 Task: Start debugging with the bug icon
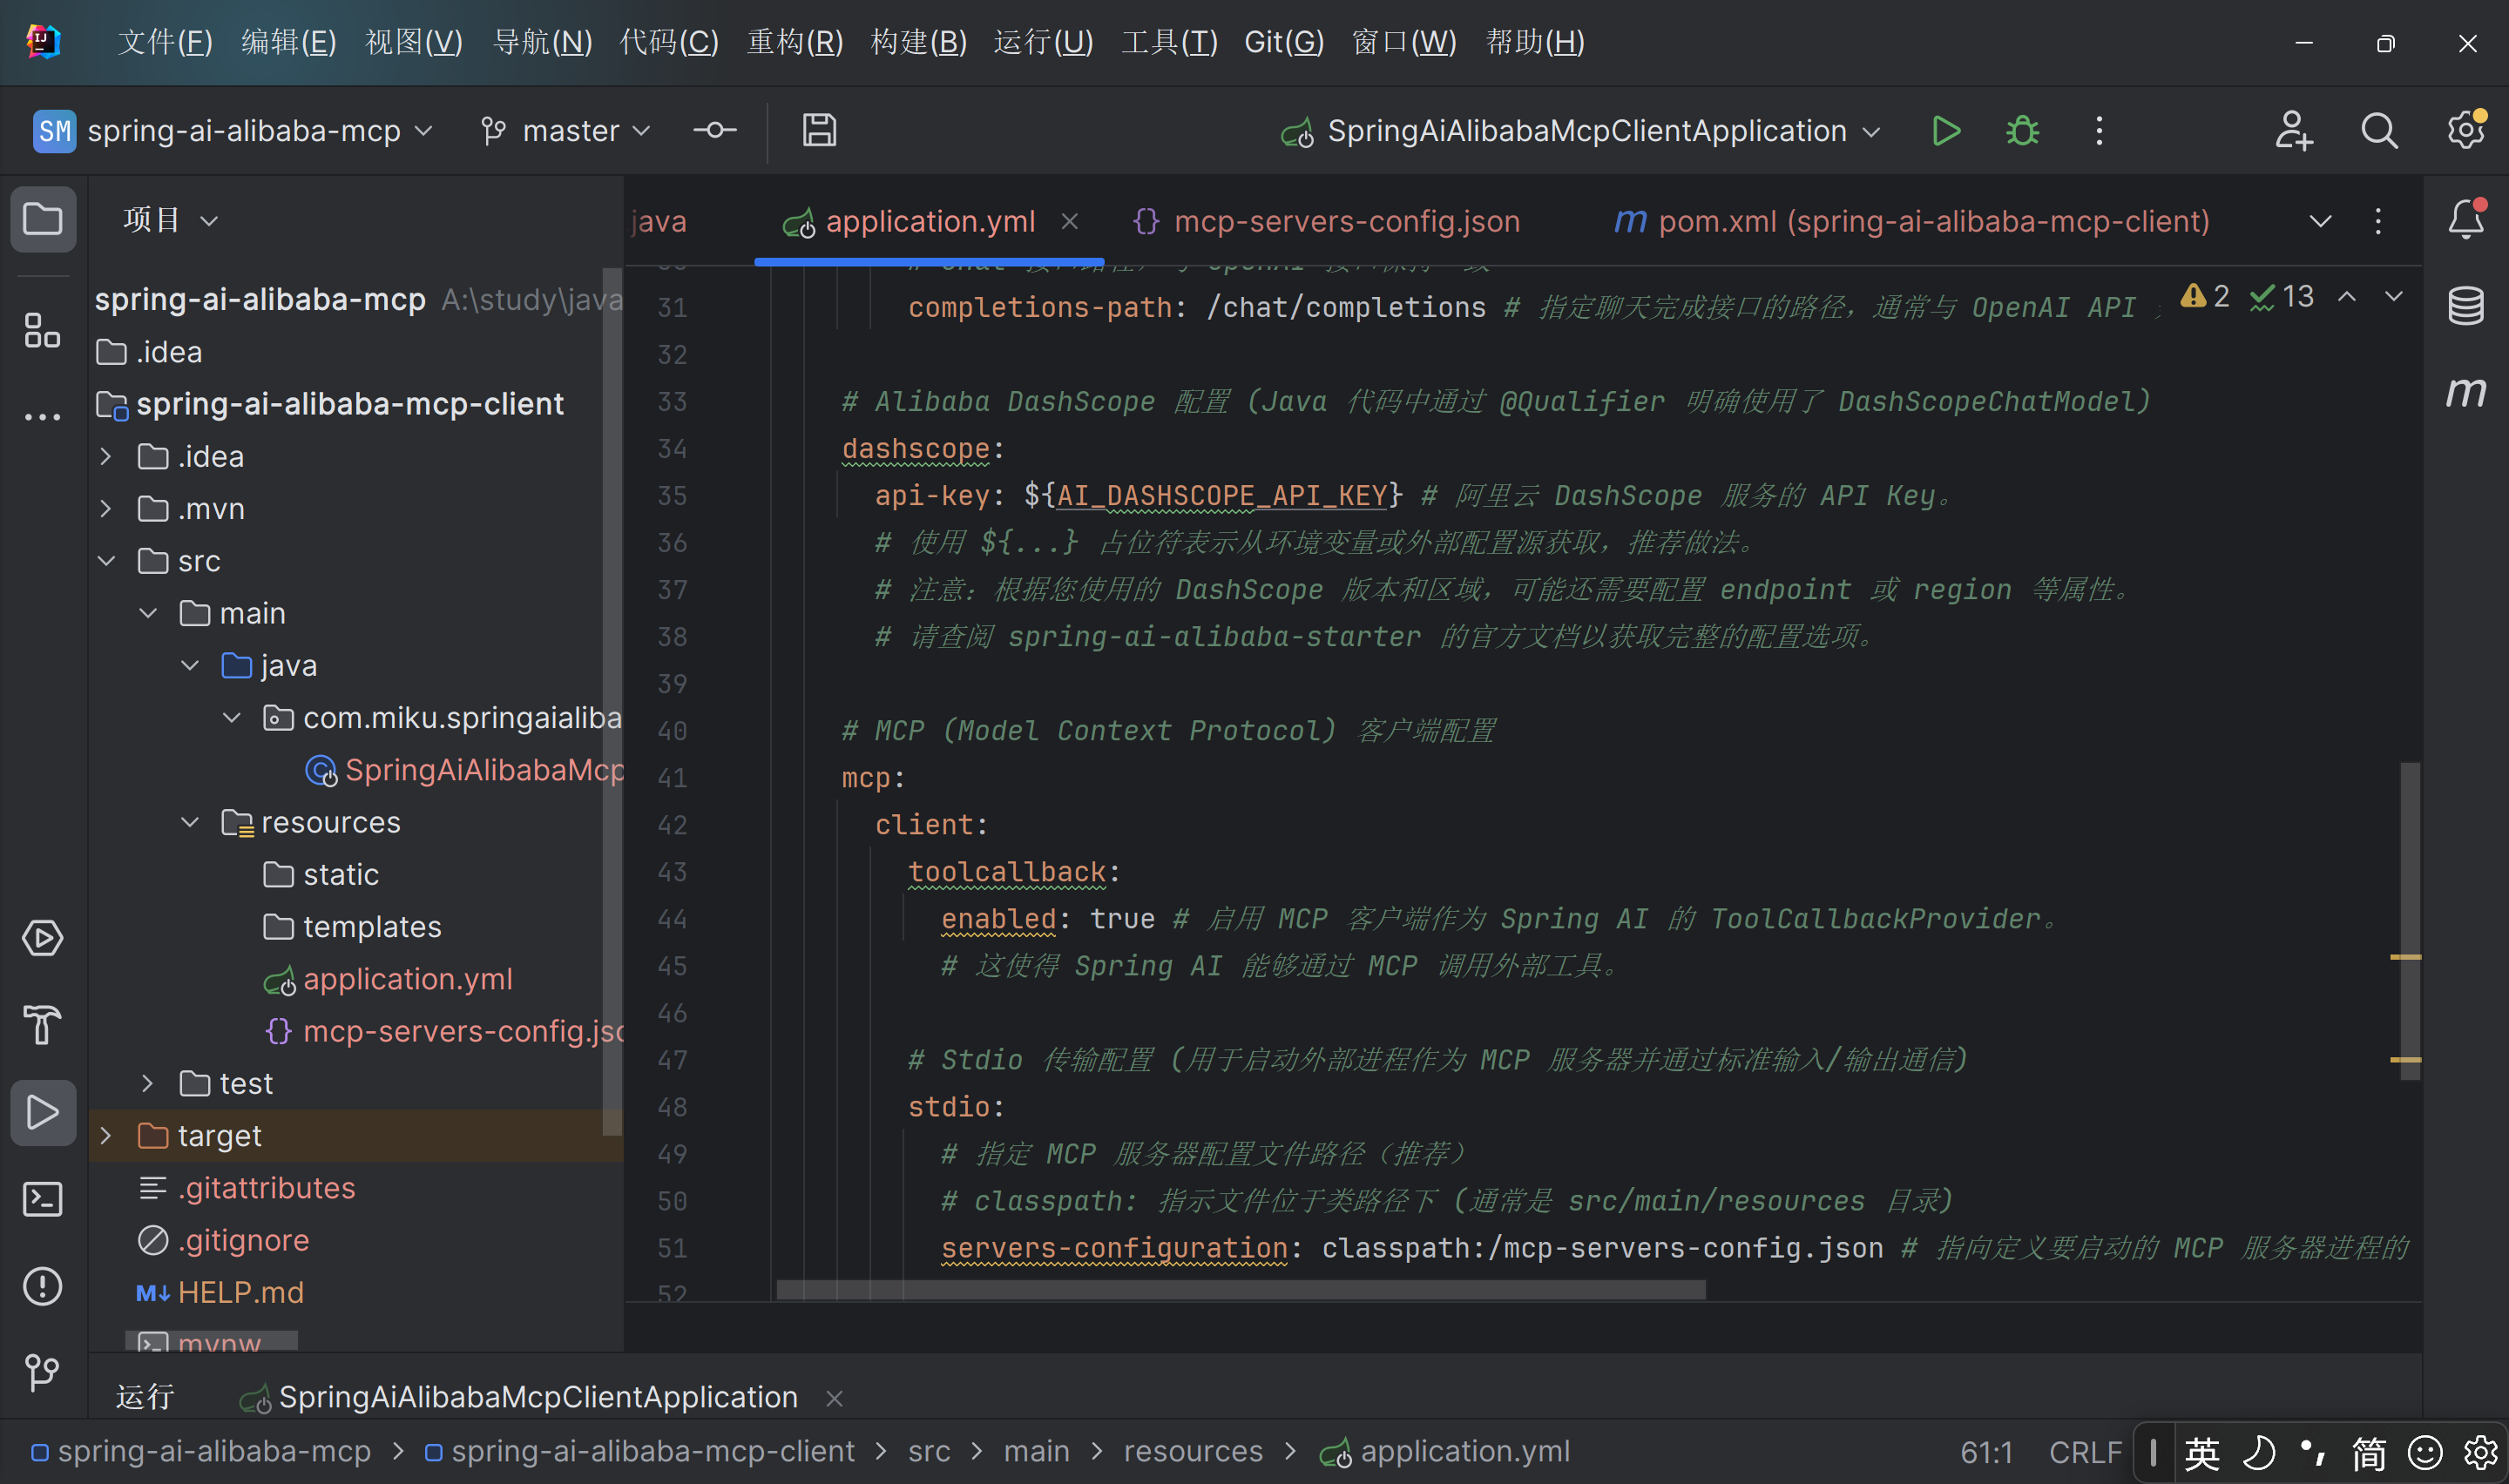pyautogui.click(x=2022, y=131)
